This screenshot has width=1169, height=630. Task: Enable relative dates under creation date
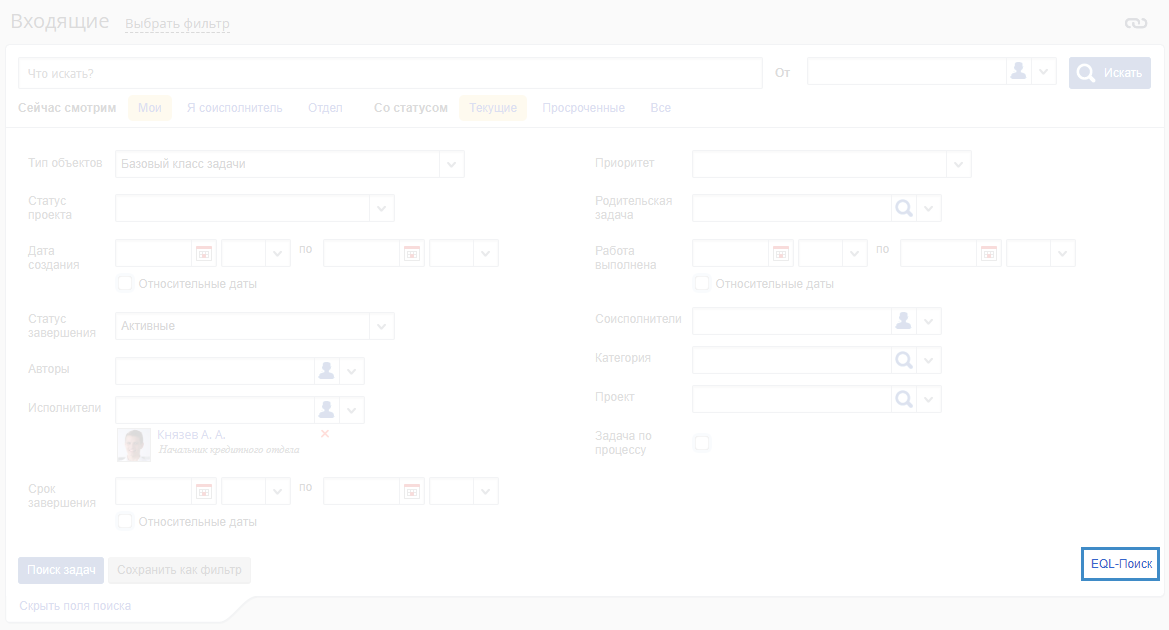coord(125,283)
